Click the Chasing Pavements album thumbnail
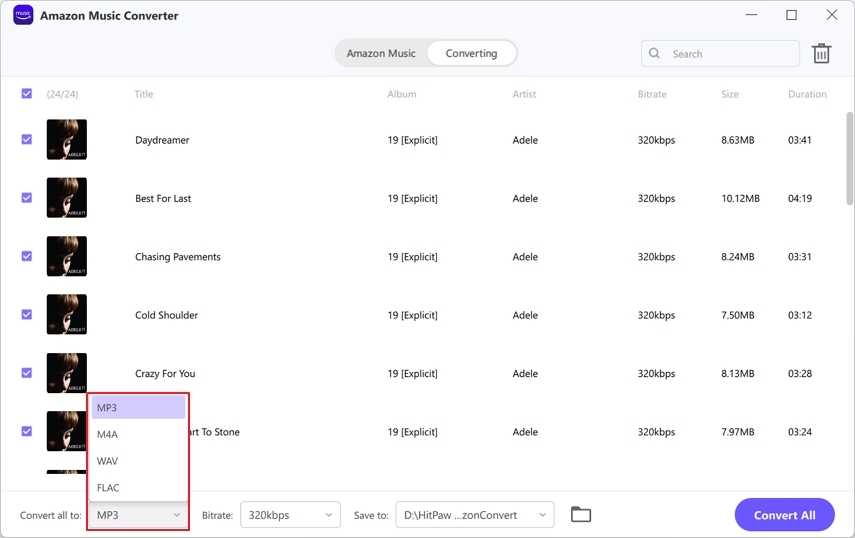 click(x=67, y=256)
